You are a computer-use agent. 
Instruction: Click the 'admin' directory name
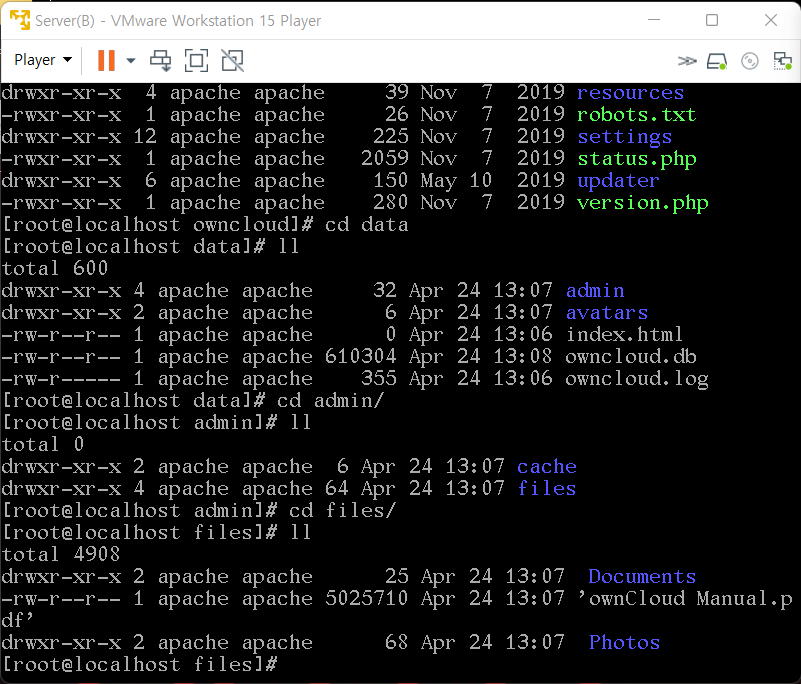(595, 291)
